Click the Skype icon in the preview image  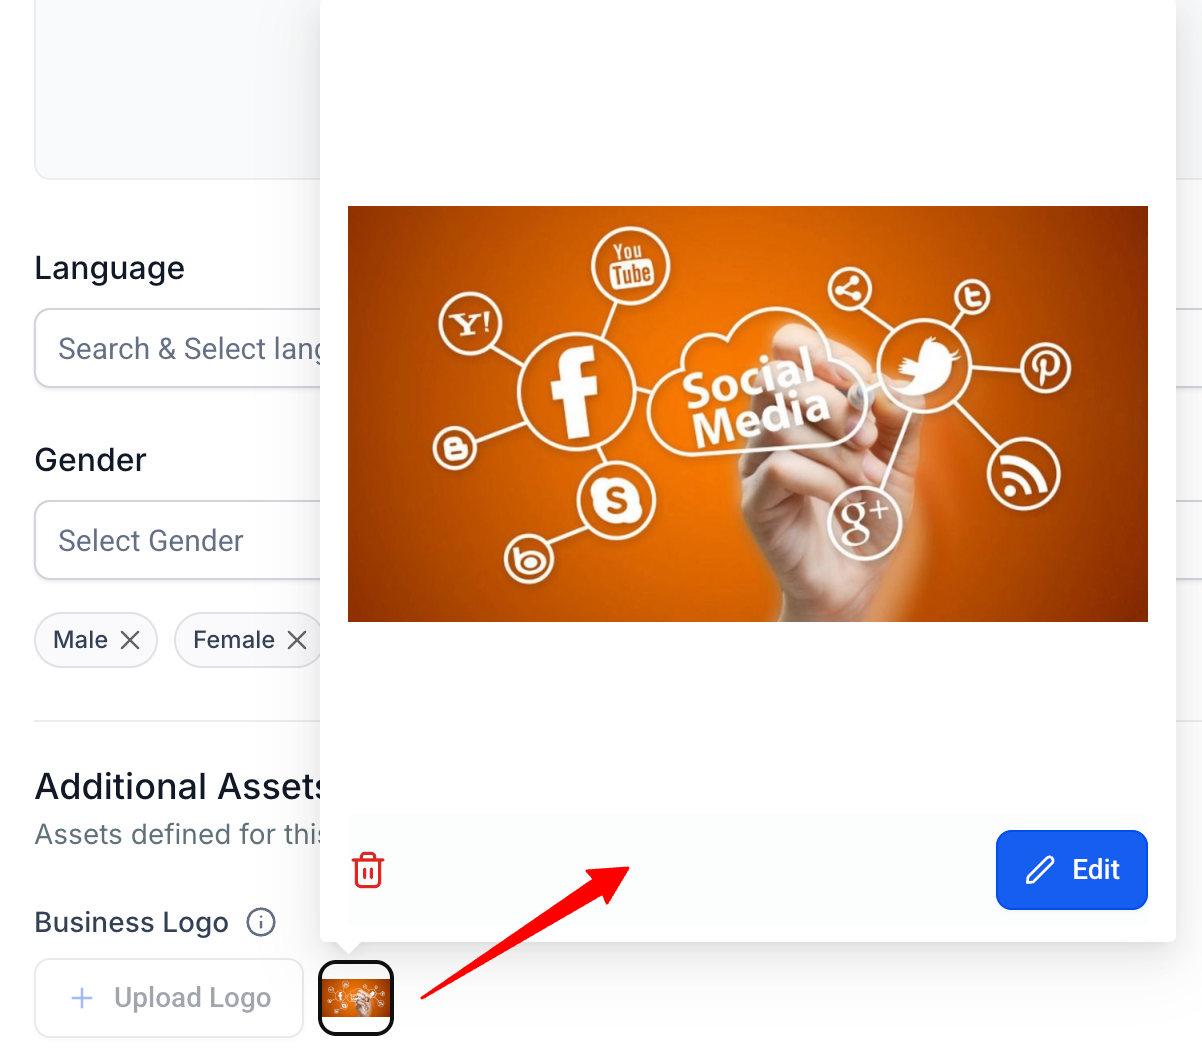(x=616, y=499)
